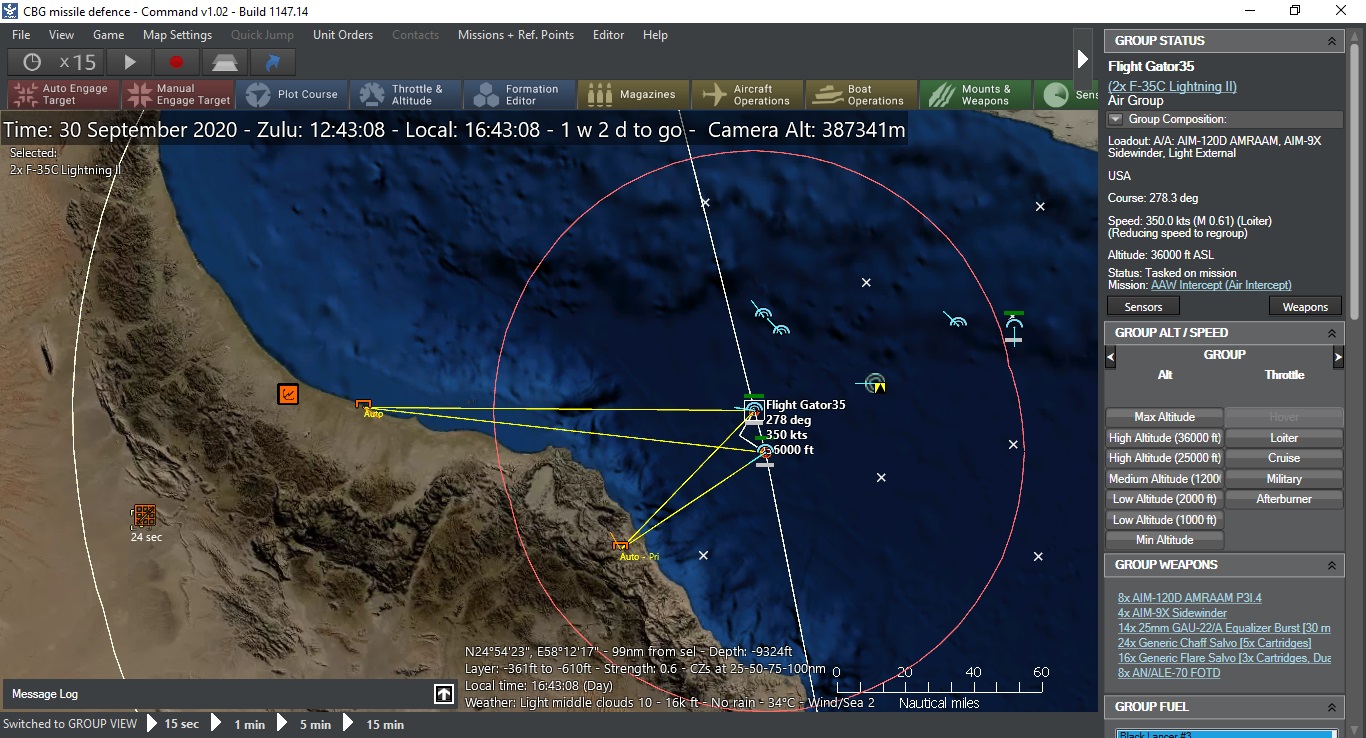This screenshot has width=1366, height=738.
Task: Set throttle to Loiter
Action: [1284, 438]
